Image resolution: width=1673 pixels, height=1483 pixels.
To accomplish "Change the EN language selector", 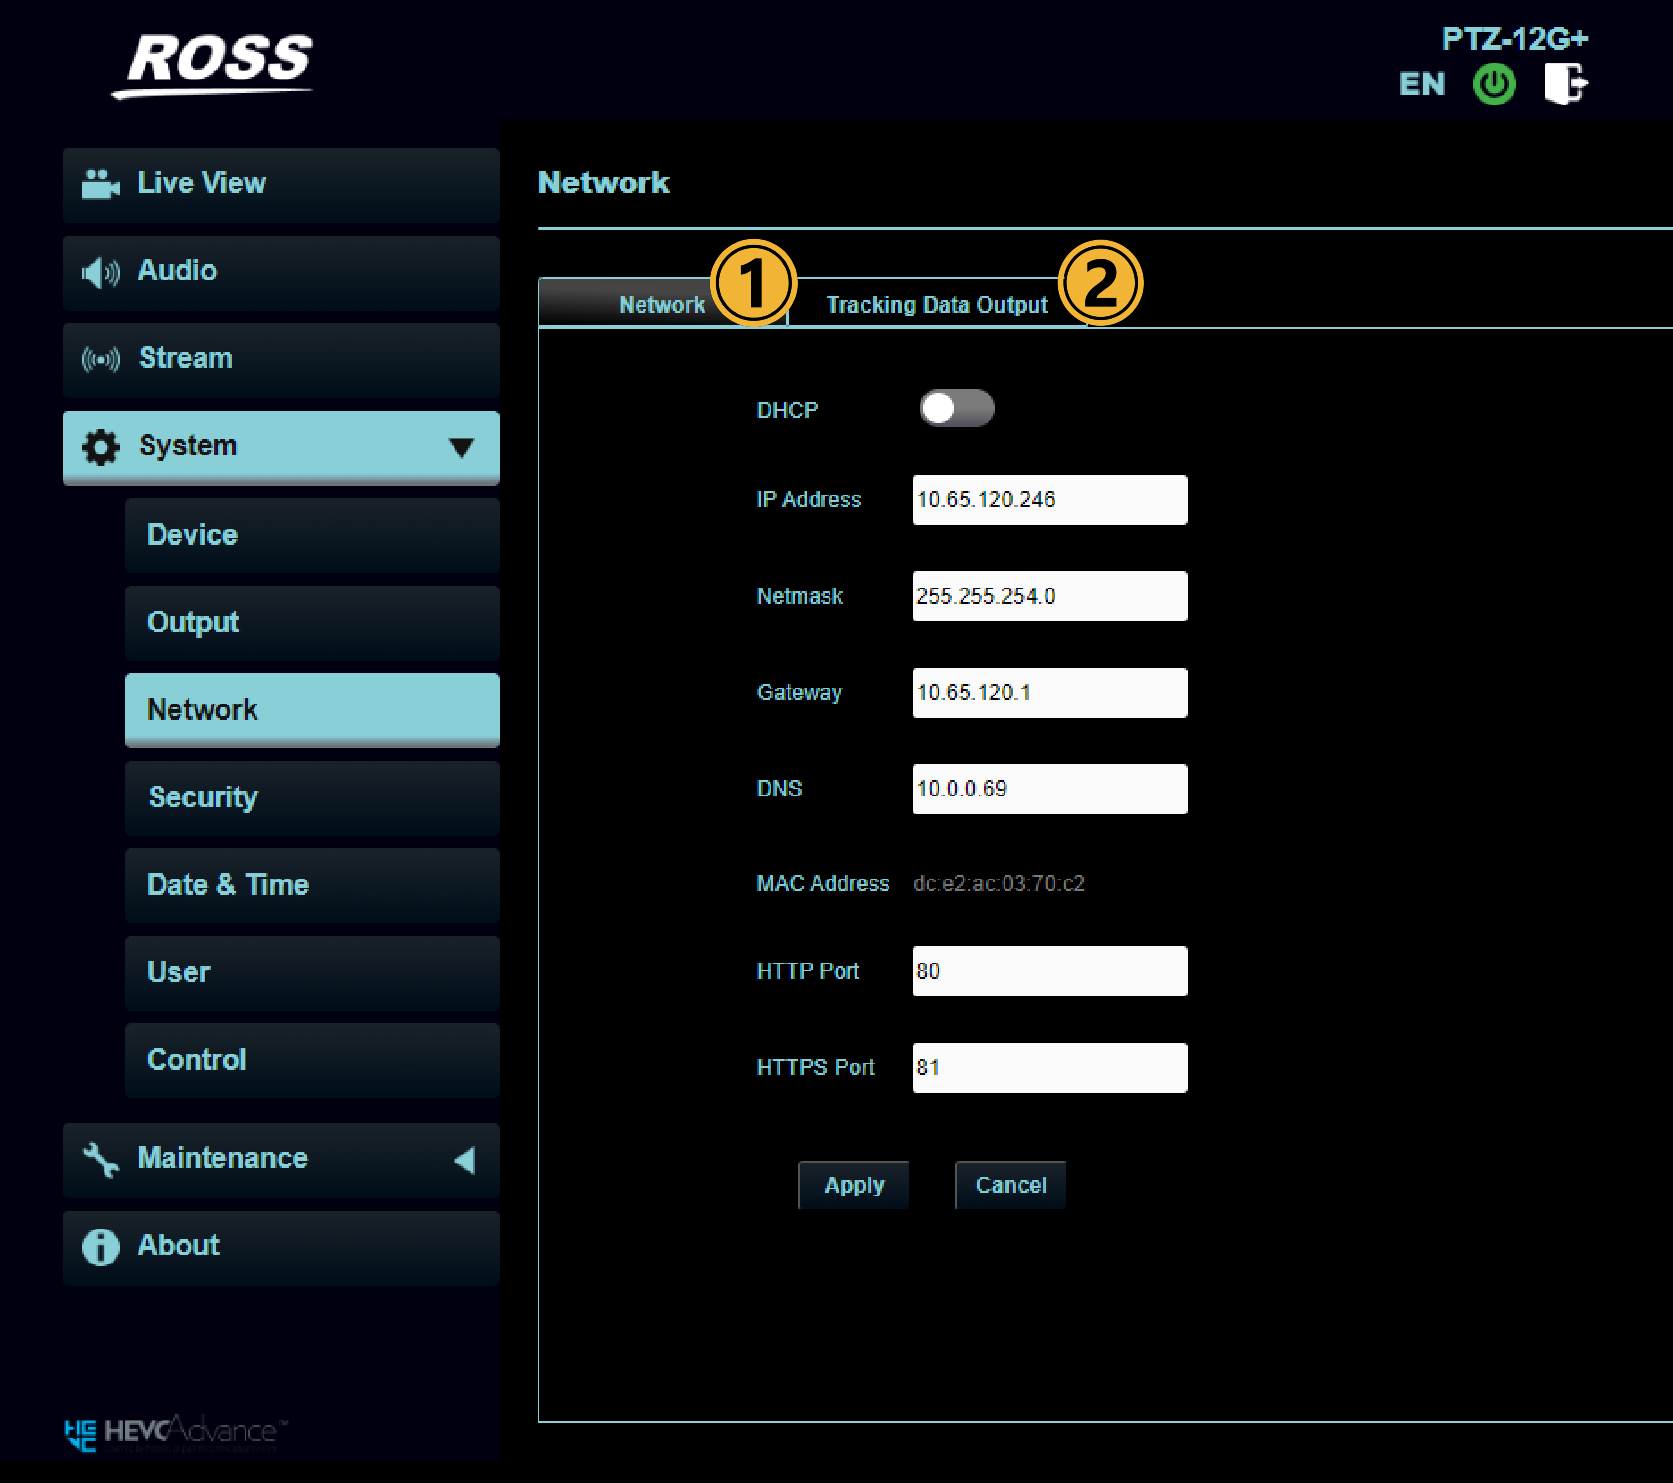I will pyautogui.click(x=1421, y=84).
